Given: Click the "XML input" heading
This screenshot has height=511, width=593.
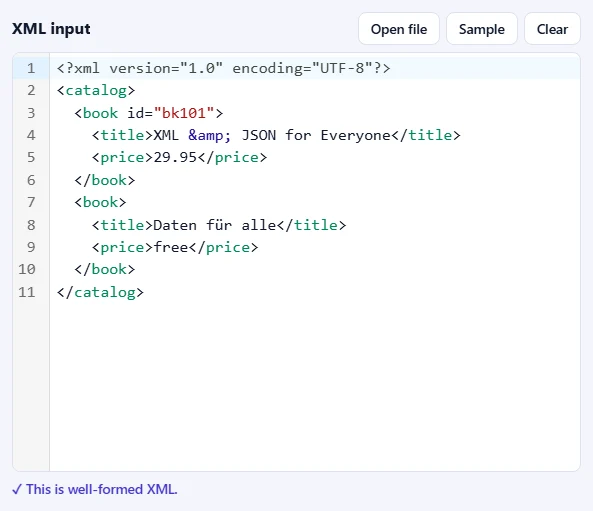Looking at the screenshot, I should (51, 29).
